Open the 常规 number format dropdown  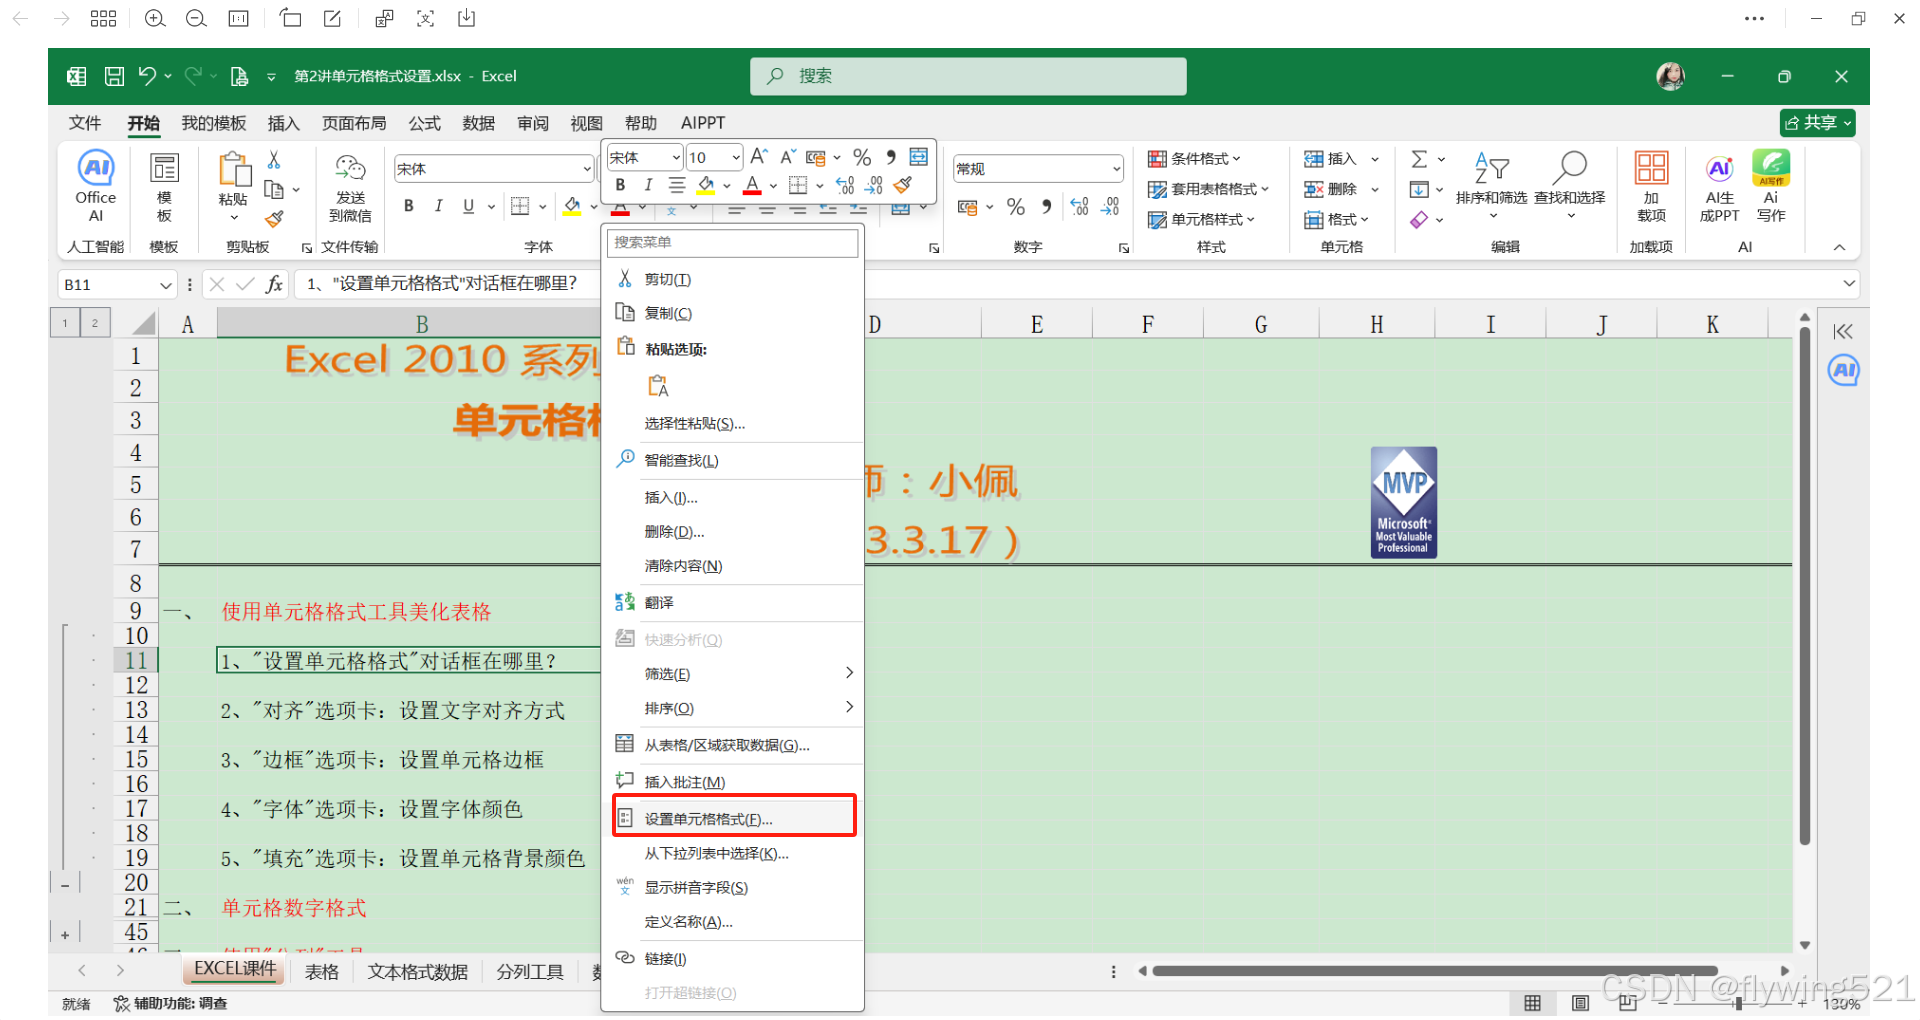(x=1117, y=169)
